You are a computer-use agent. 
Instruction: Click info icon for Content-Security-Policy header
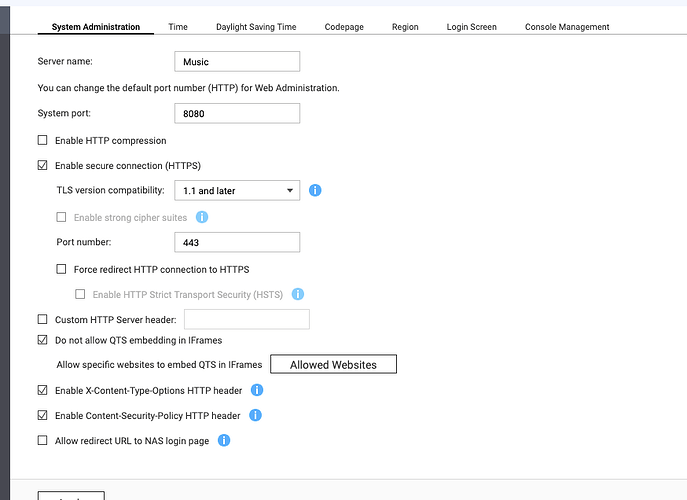255,415
